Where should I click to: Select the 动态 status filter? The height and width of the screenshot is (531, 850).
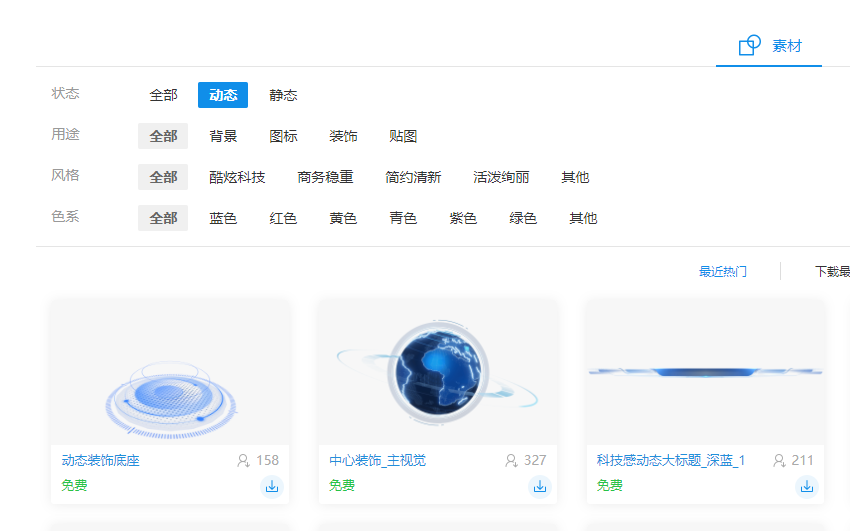click(223, 95)
